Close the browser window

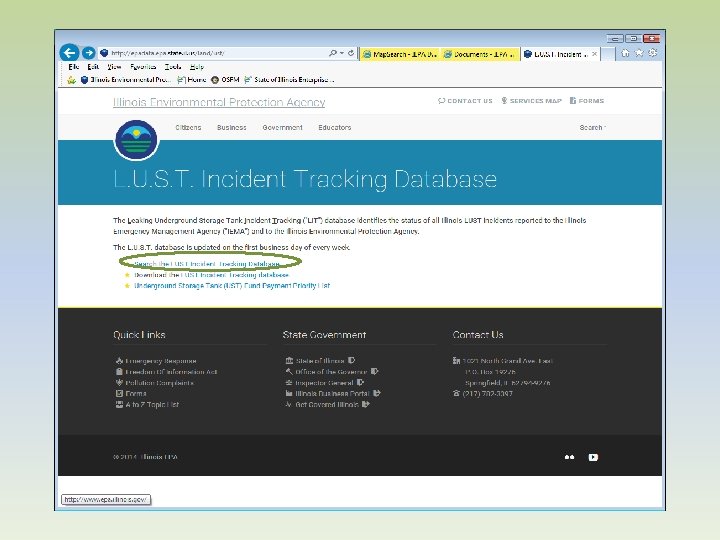(x=652, y=39)
